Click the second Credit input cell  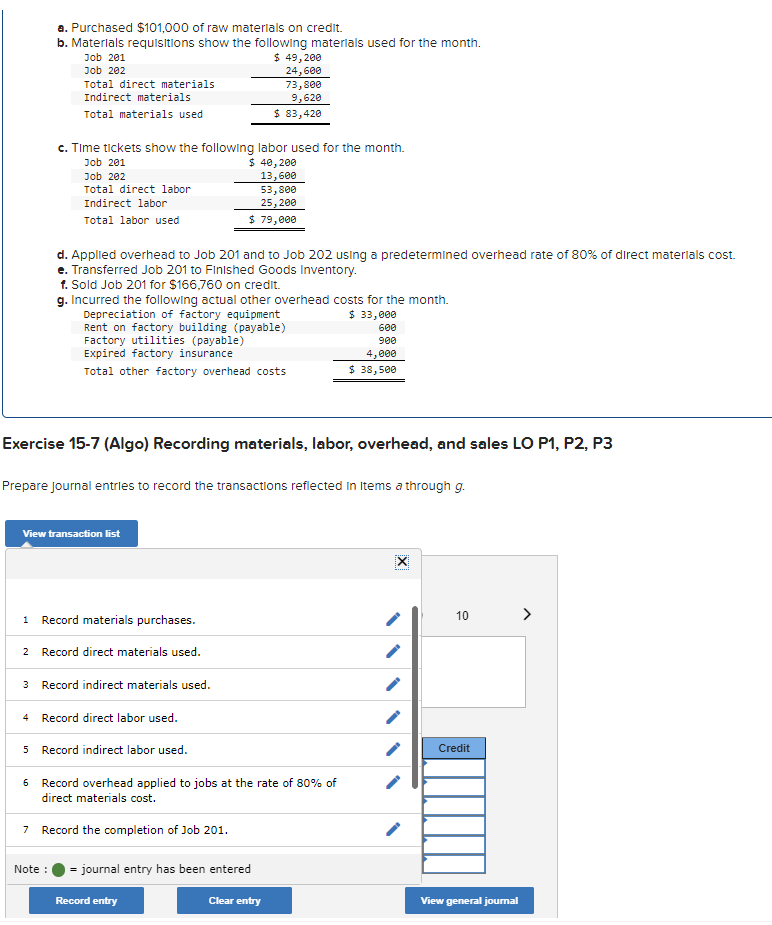[454, 787]
